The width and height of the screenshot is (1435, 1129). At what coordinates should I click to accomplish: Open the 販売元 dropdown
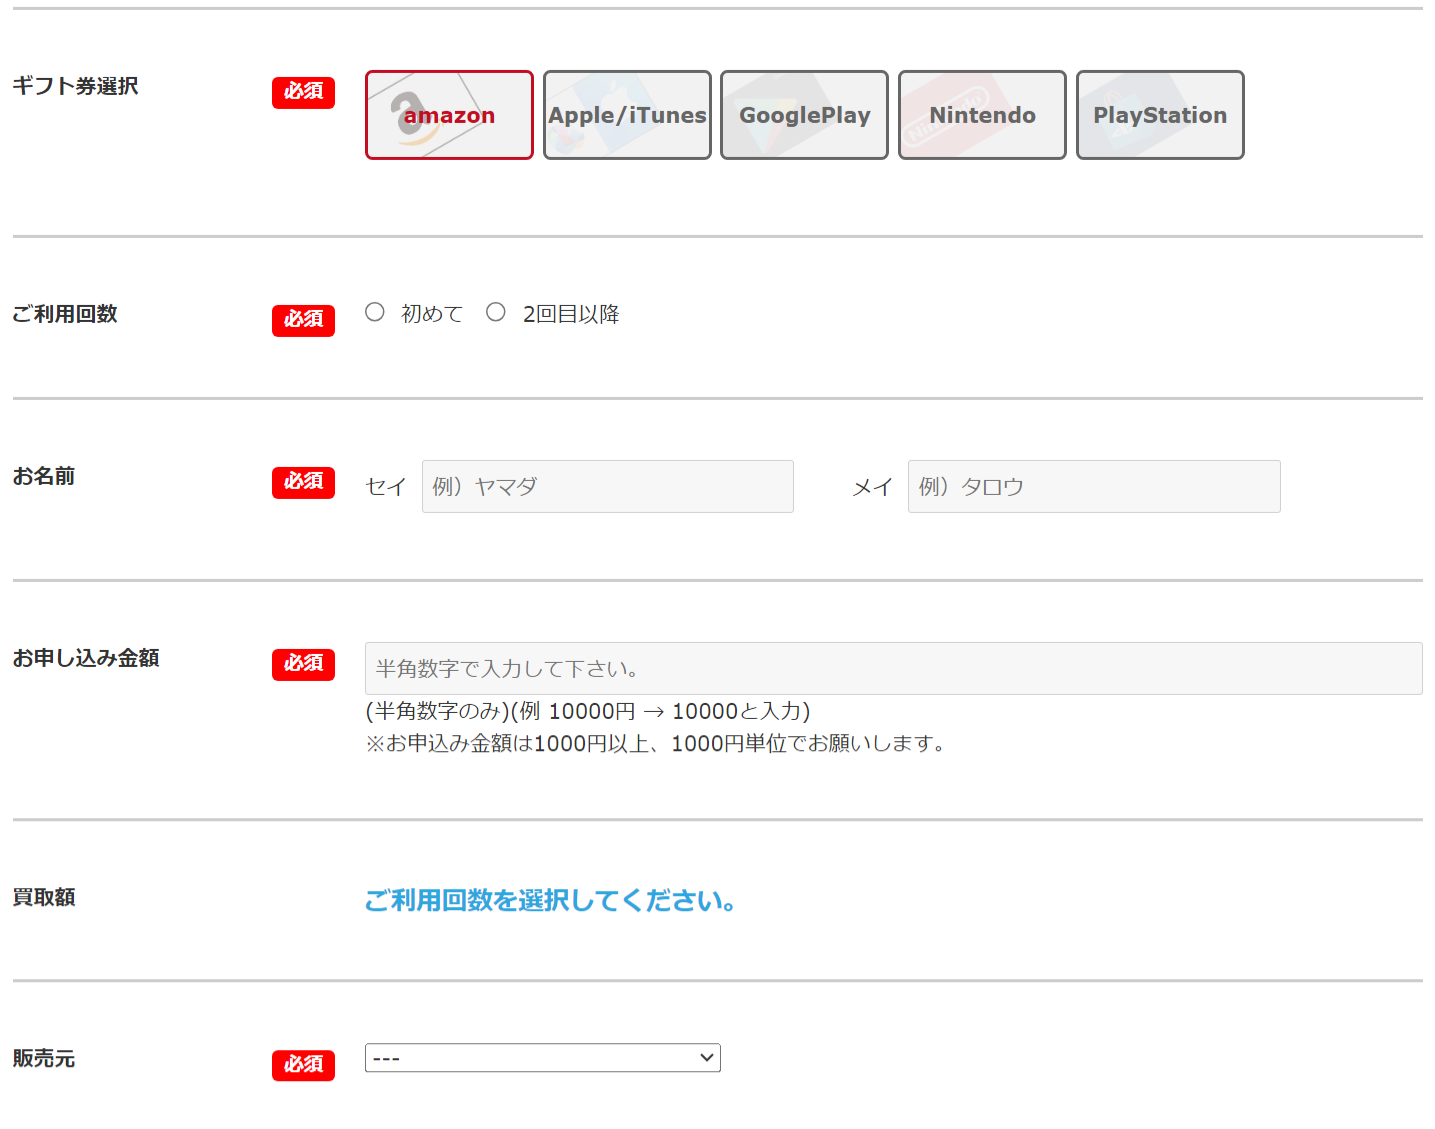tap(543, 1058)
